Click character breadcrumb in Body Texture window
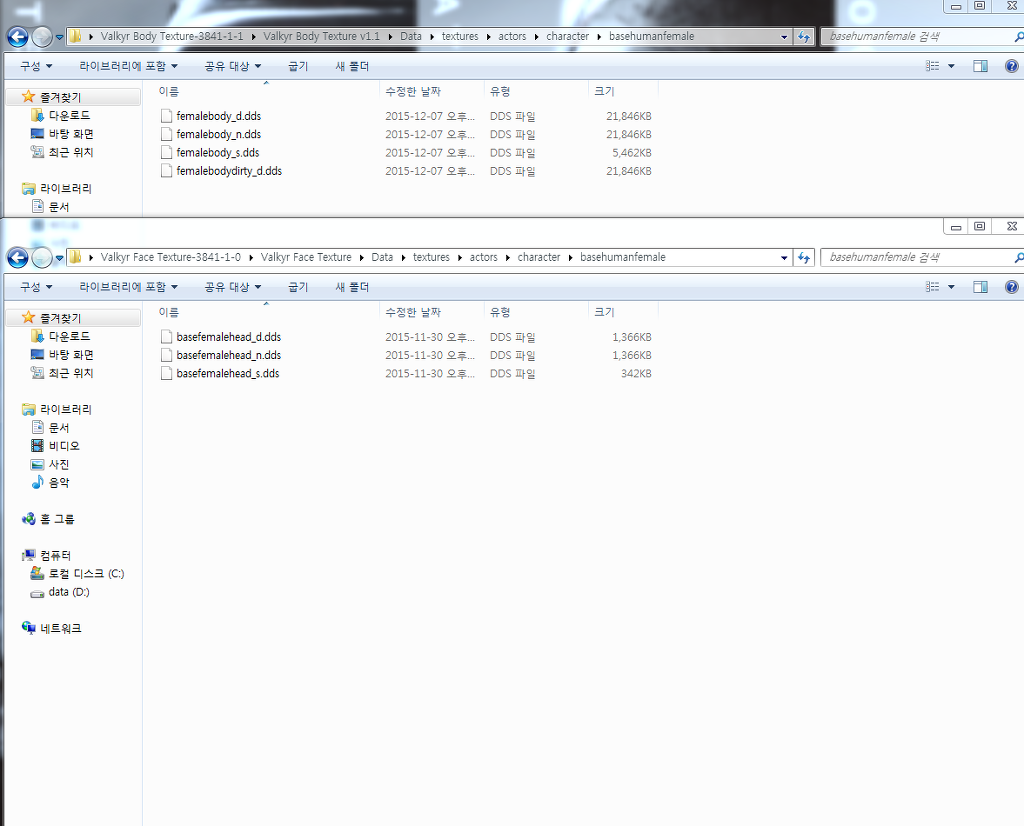Screen dimensions: 1024x826 568,37
